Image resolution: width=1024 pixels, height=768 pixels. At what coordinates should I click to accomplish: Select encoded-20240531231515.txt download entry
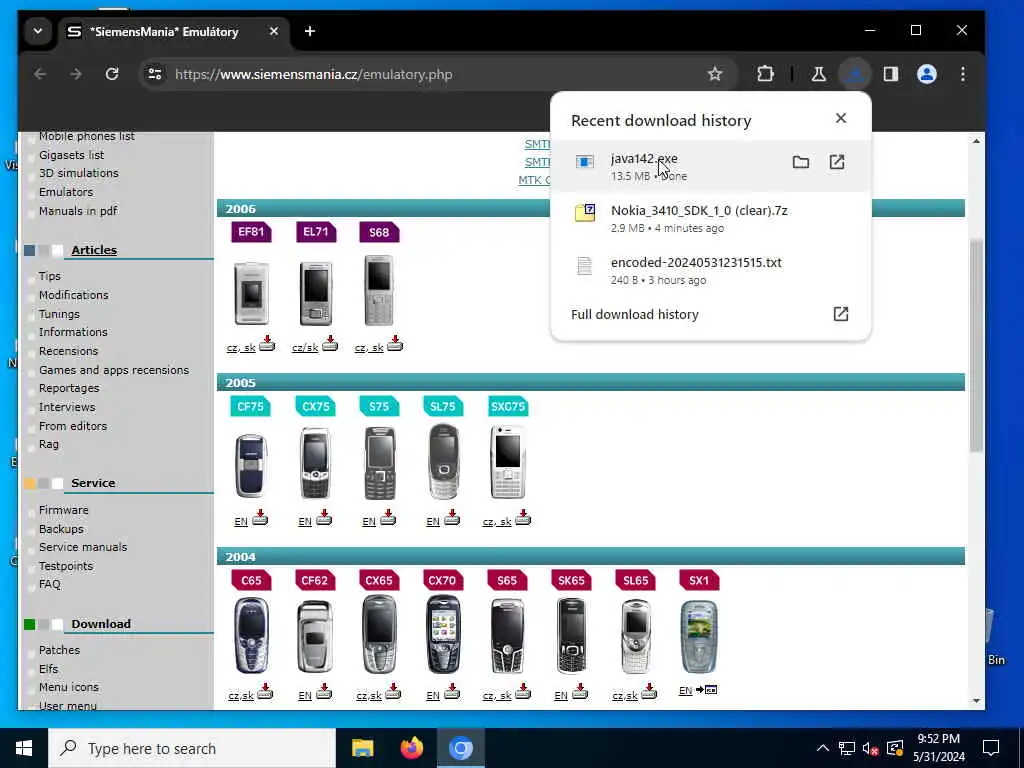coord(711,270)
